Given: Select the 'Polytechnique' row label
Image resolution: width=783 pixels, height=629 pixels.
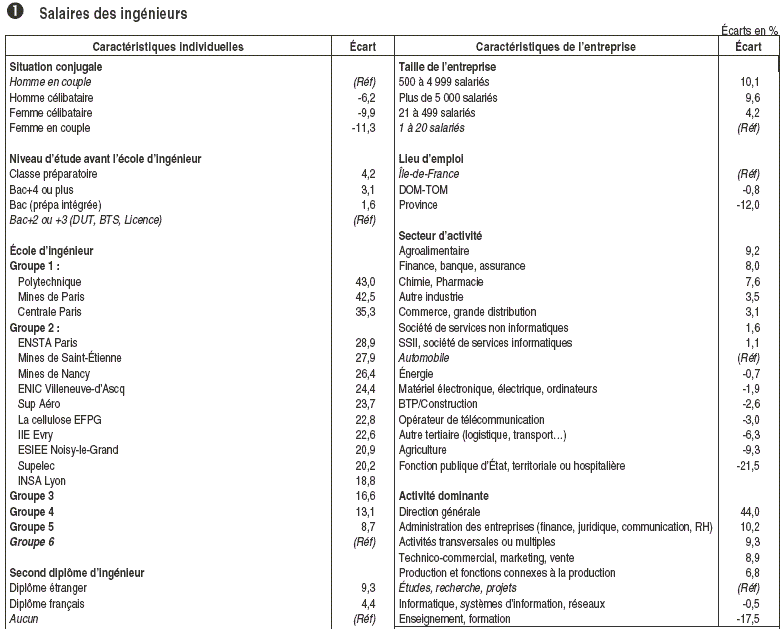Looking at the screenshot, I should click(x=49, y=282).
